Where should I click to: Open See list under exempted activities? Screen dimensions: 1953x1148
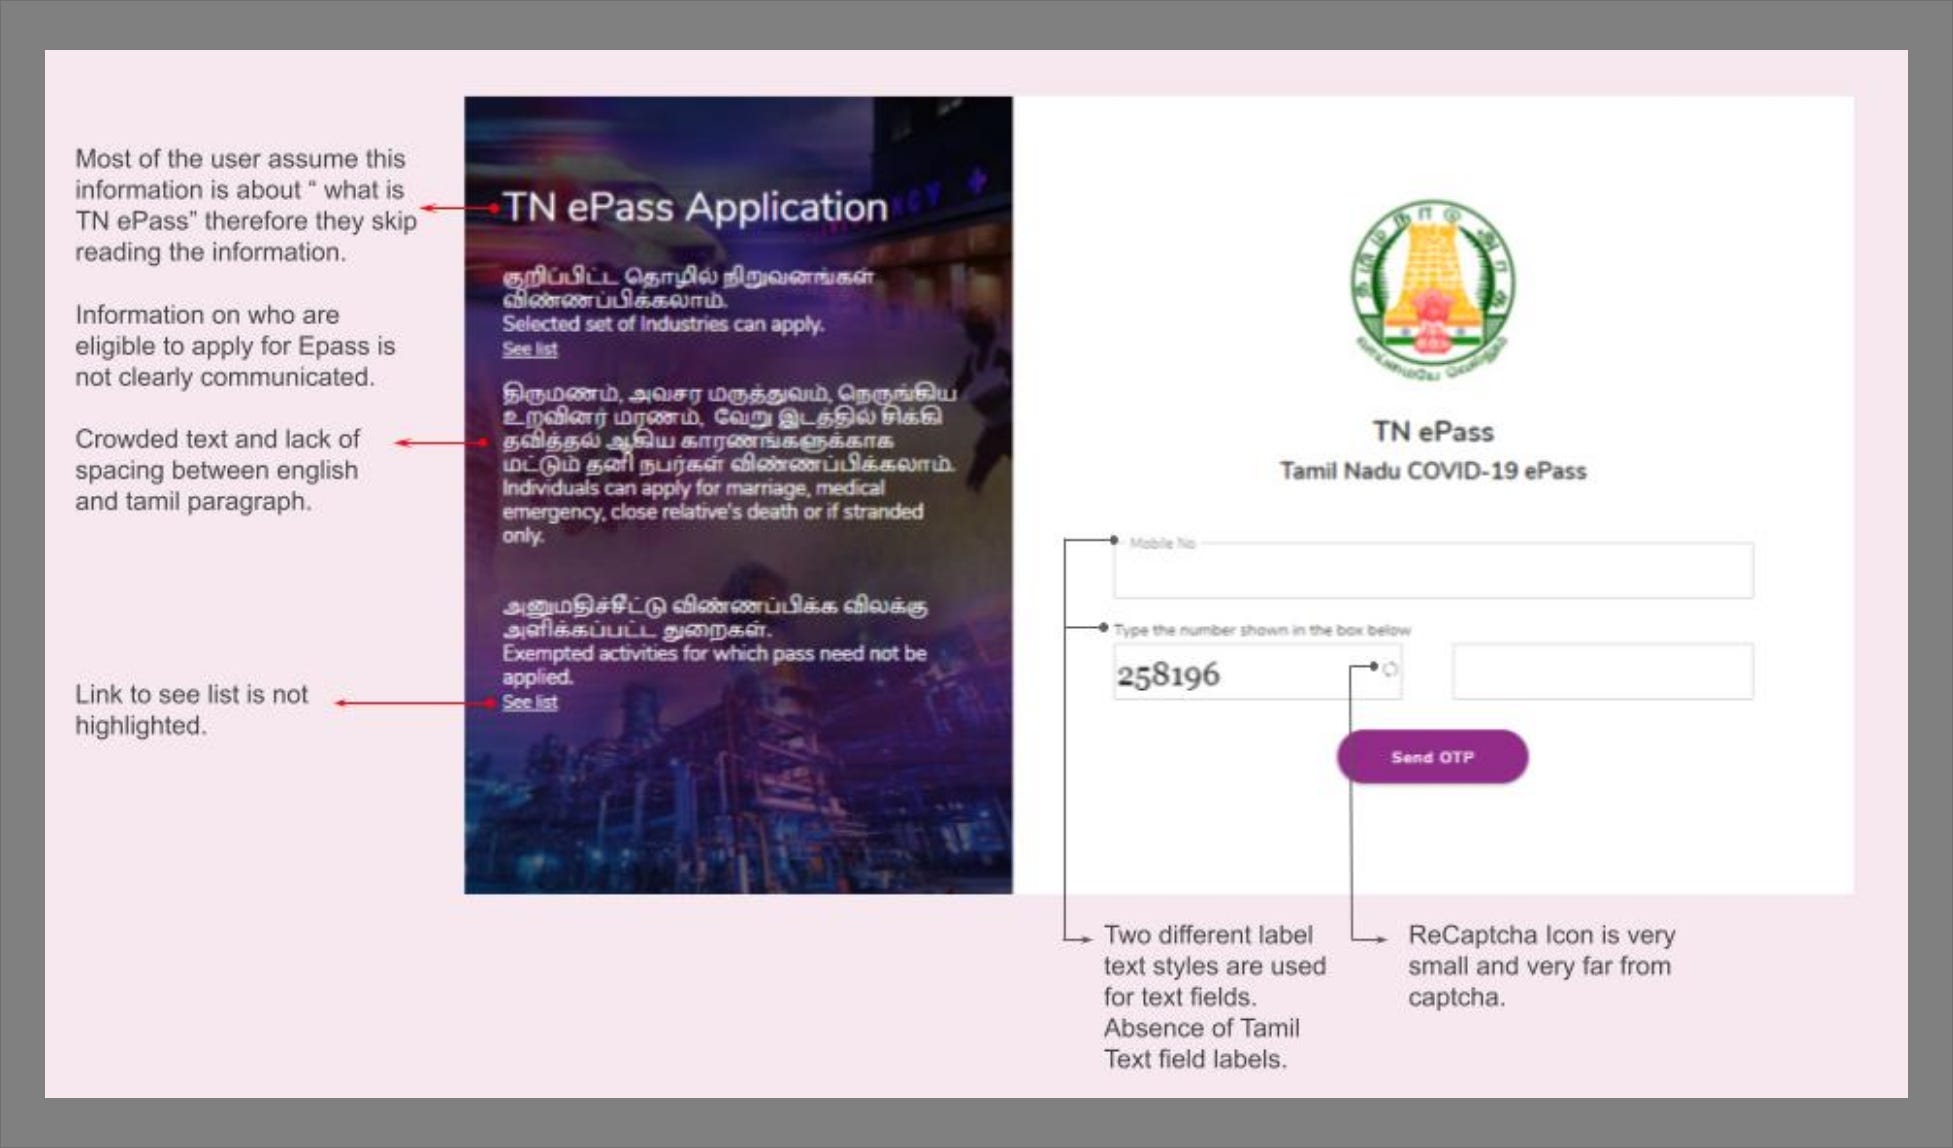tap(530, 702)
